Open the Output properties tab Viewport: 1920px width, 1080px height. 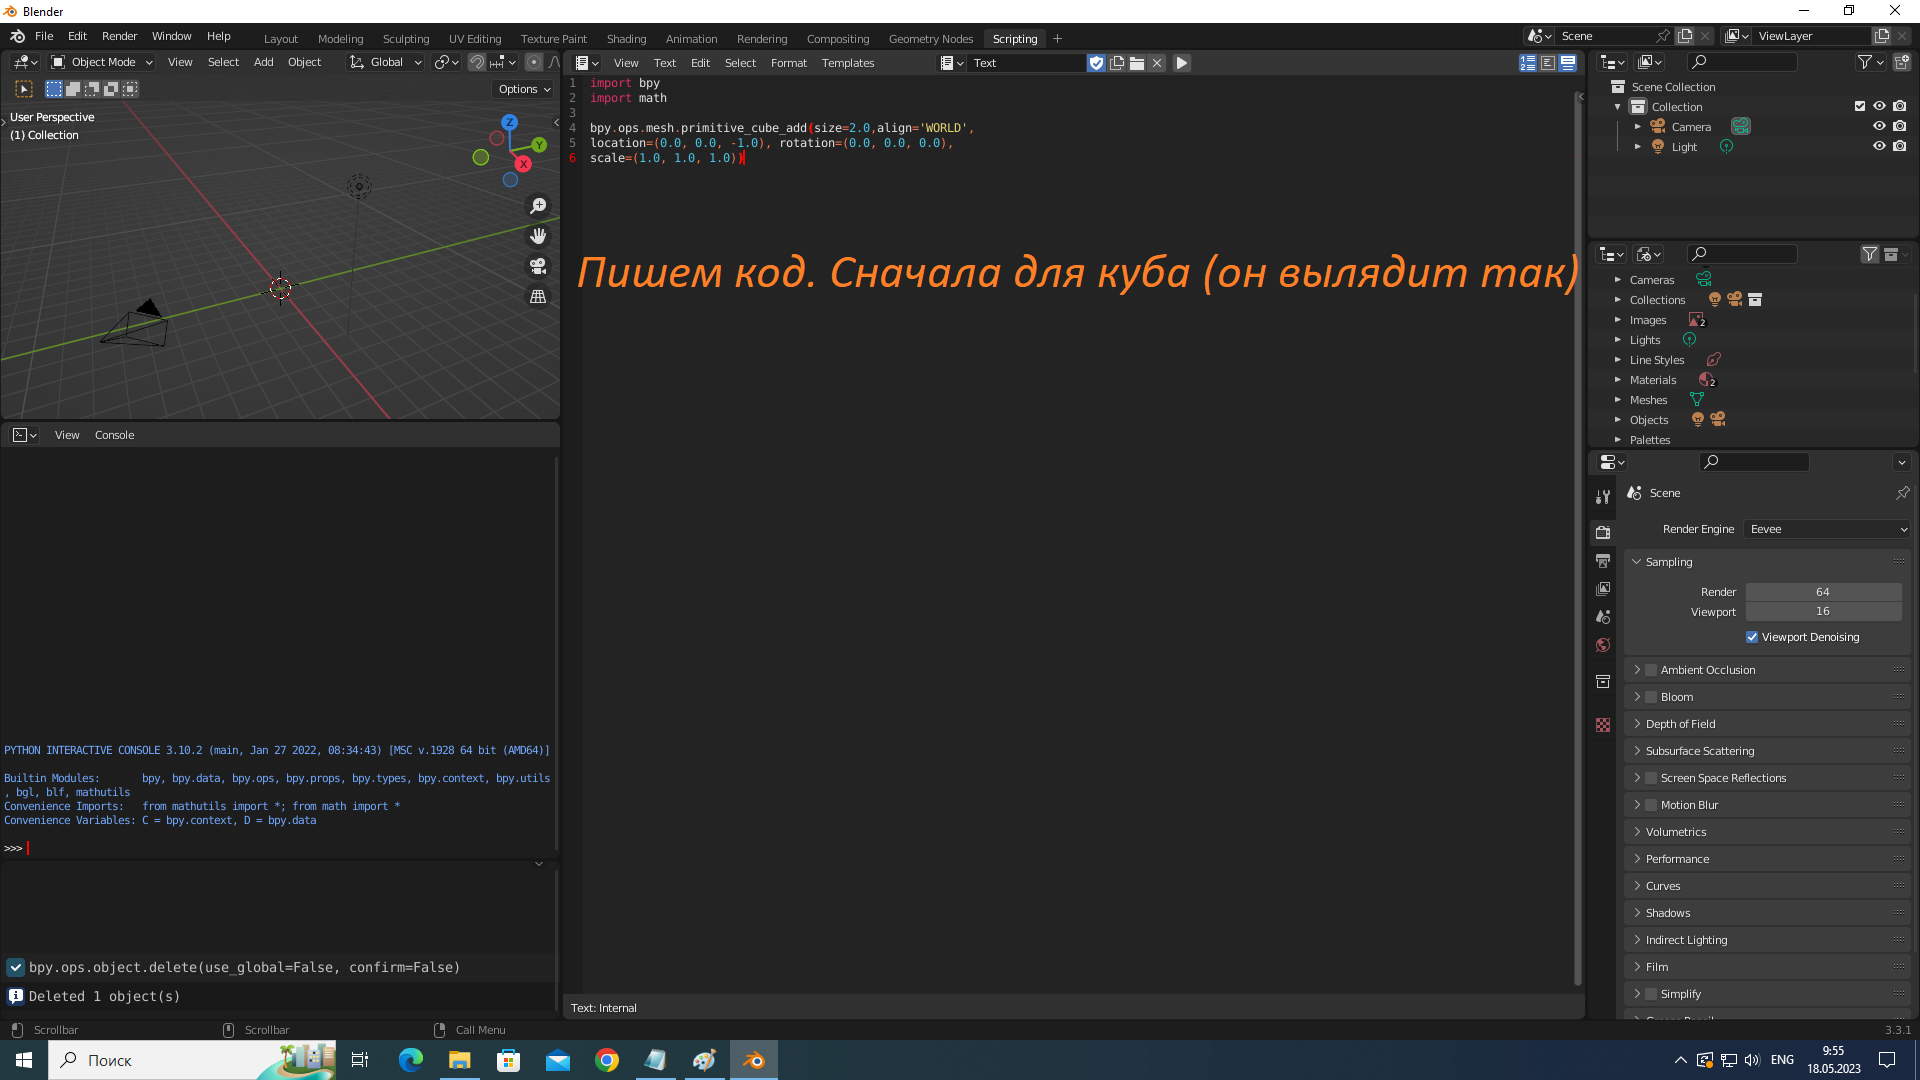tap(1603, 561)
